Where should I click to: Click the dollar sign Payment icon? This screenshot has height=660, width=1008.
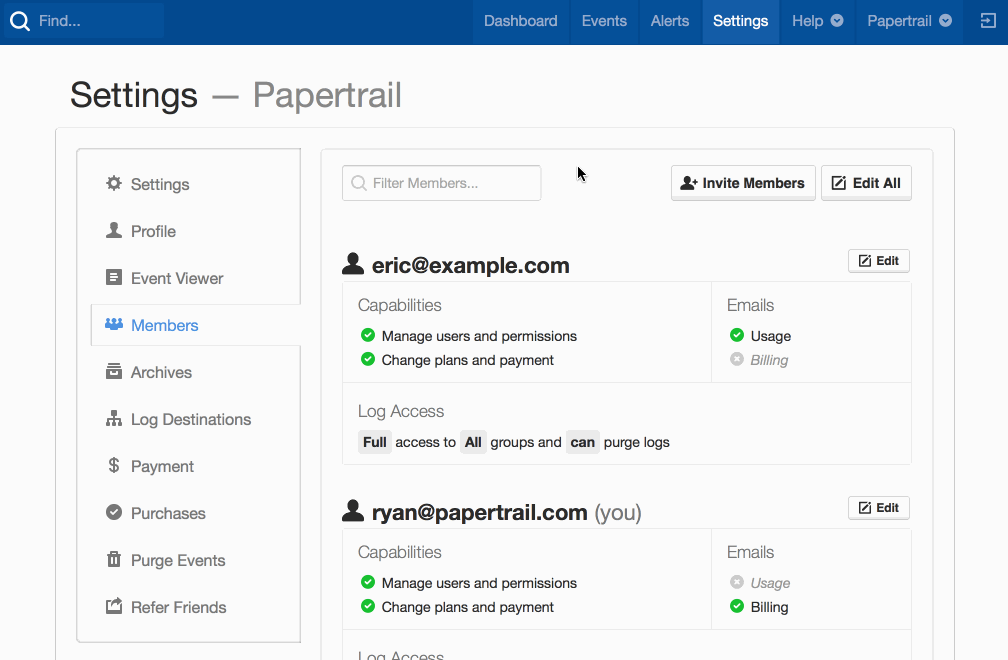pyautogui.click(x=114, y=465)
